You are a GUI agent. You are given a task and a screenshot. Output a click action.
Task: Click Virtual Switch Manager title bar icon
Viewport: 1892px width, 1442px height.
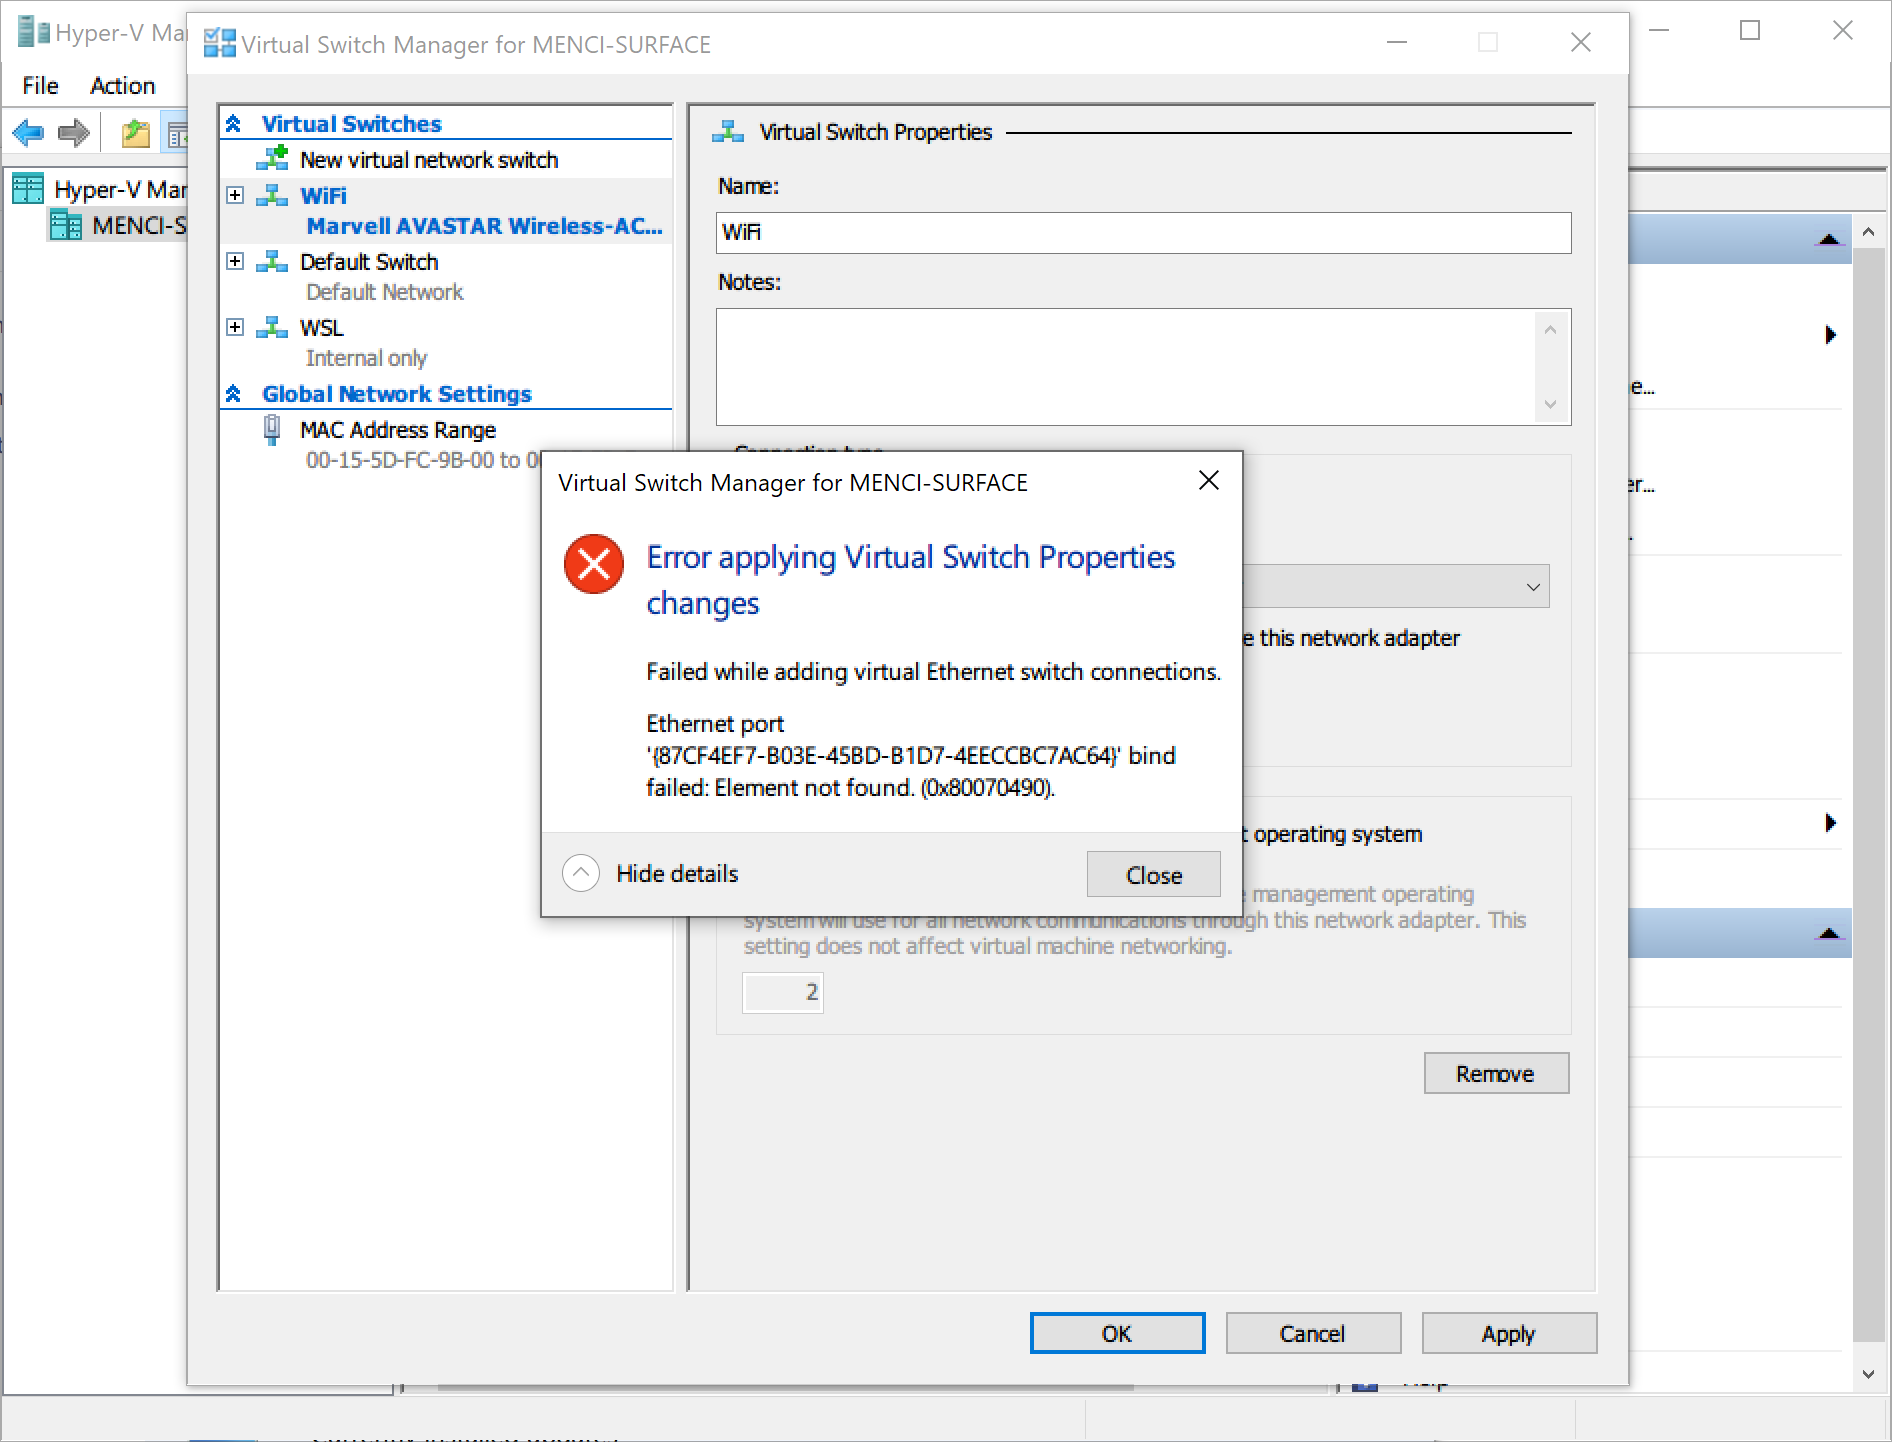click(219, 44)
